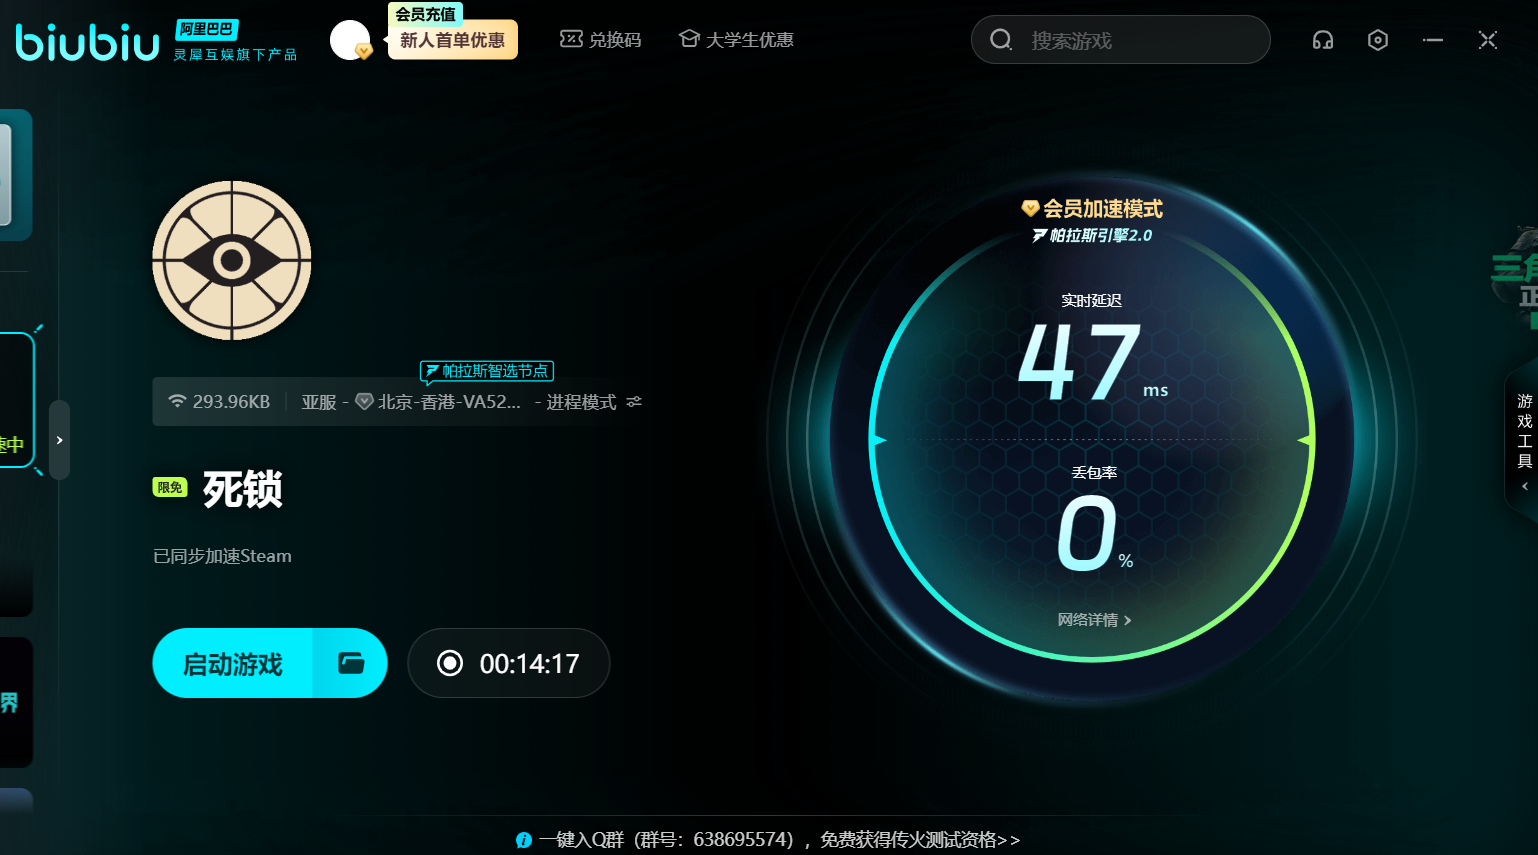Minimize the biubiu window
This screenshot has width=1538, height=855.
pos(1432,40)
